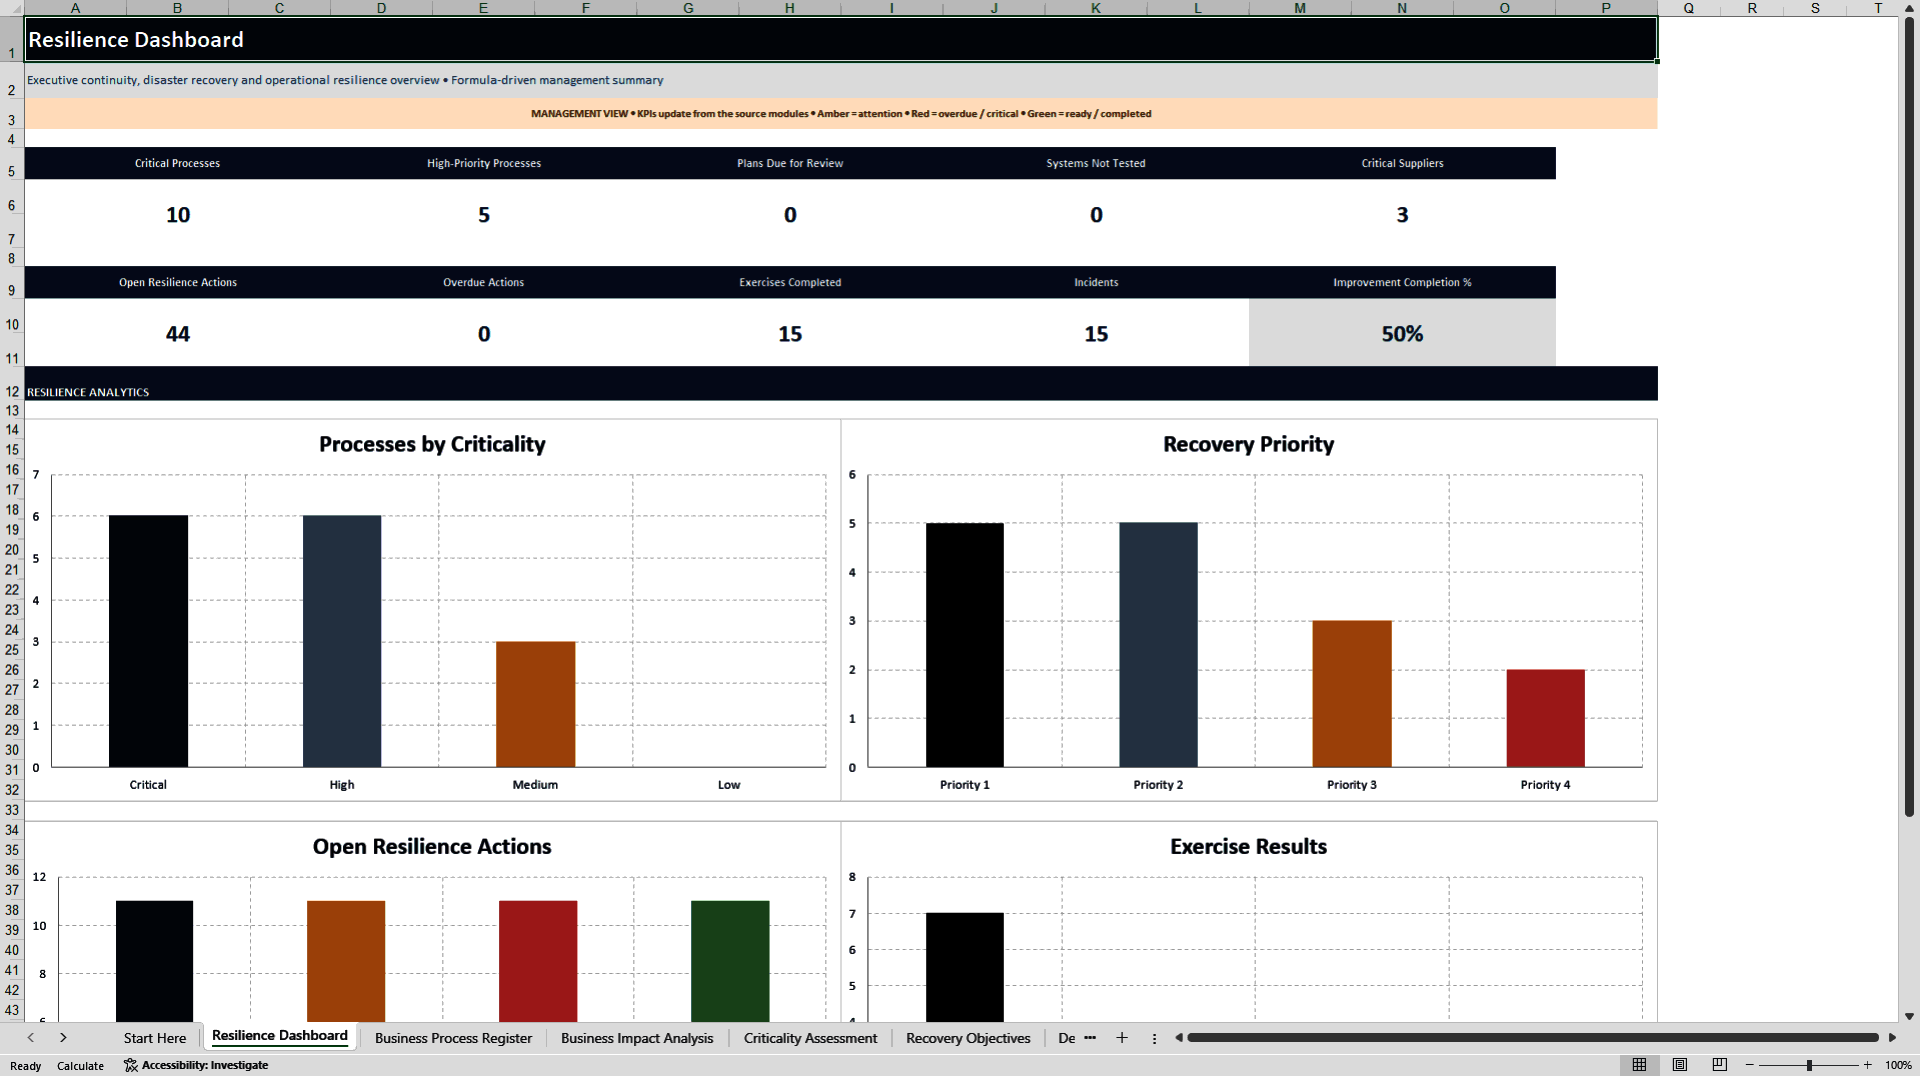Click the zoom slider handle
This screenshot has height=1076, width=1920.
(1809, 1065)
